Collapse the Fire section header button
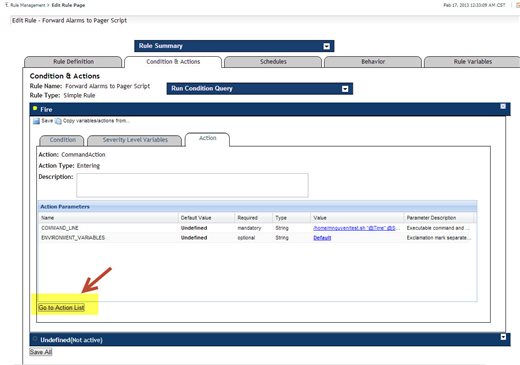Image resolution: width=520 pixels, height=365 pixels. (x=503, y=106)
